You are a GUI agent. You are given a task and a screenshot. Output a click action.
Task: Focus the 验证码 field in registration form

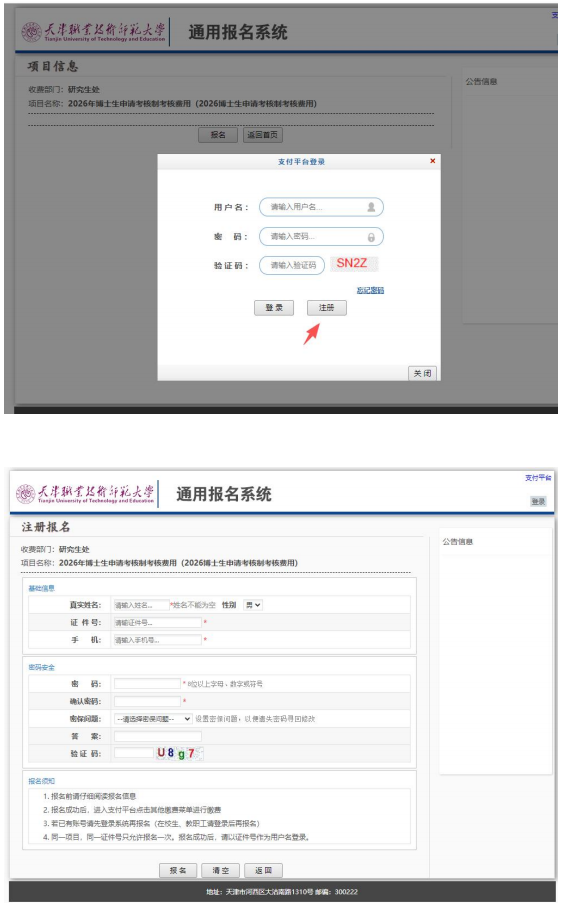click(x=134, y=753)
